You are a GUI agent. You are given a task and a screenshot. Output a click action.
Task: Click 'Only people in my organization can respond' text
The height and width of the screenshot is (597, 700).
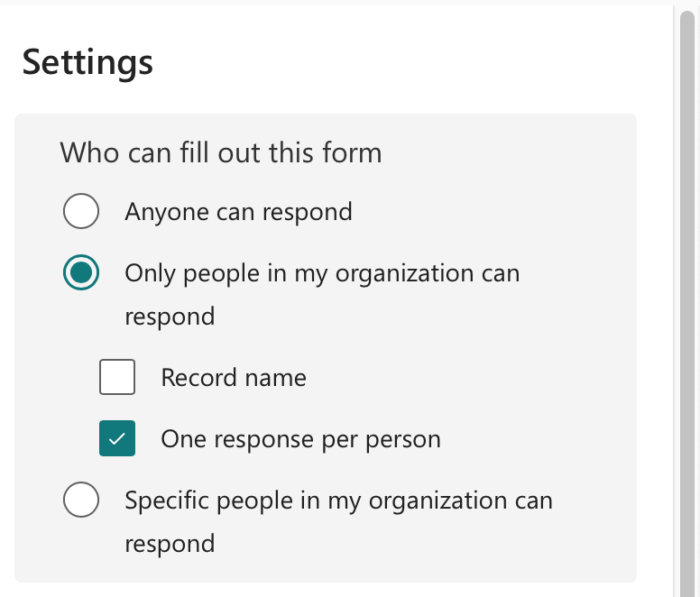pyautogui.click(x=321, y=273)
